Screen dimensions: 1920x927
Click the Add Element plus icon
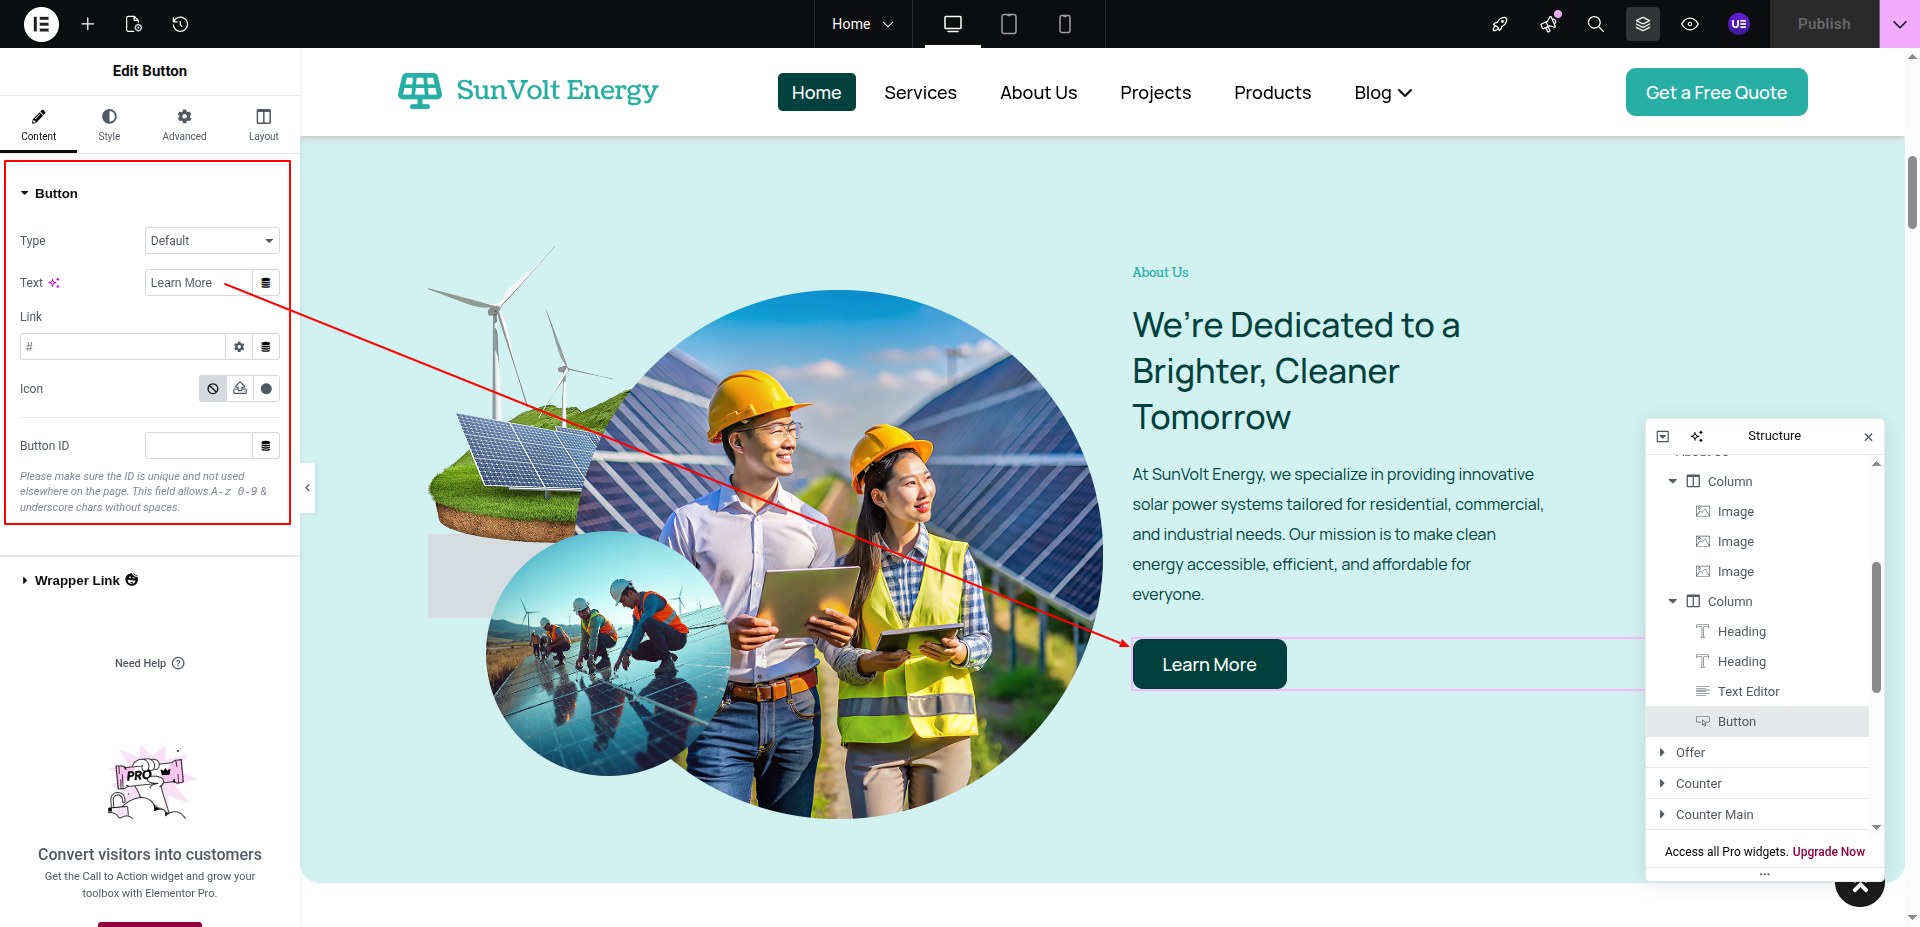click(88, 24)
